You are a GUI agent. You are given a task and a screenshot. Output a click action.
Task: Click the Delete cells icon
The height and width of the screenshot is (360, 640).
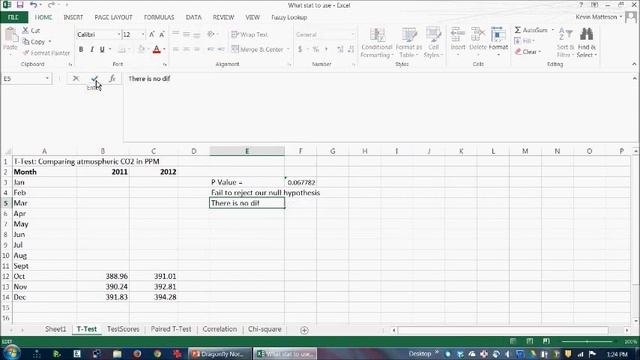[478, 34]
